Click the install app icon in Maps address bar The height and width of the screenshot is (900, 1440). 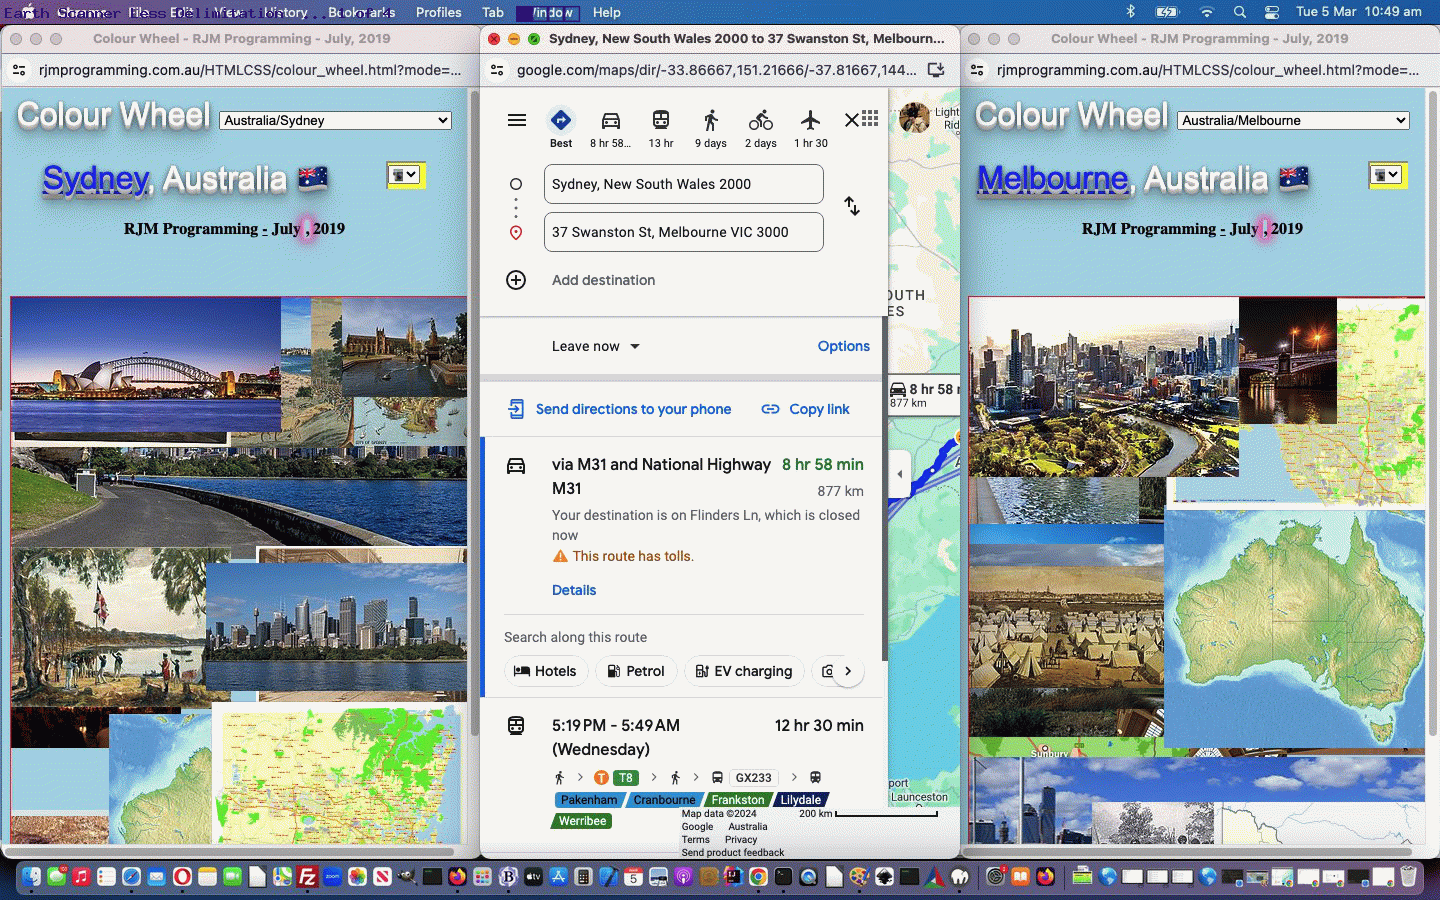tap(936, 70)
